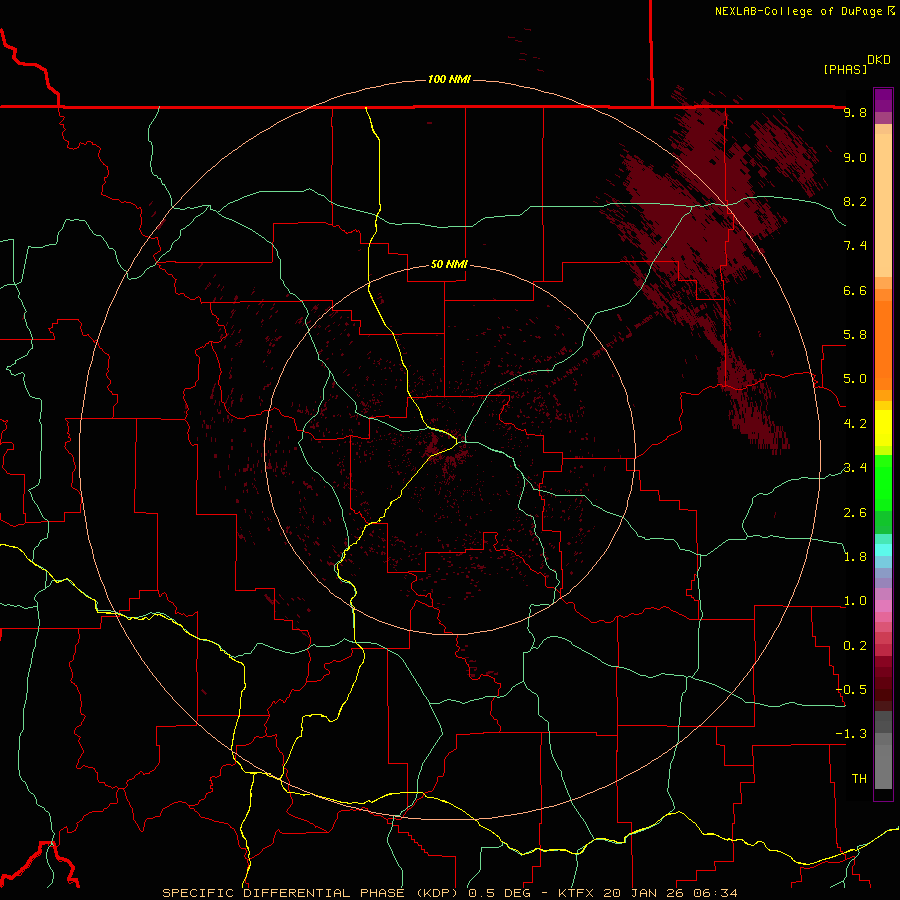Pick the pink segment of the color bar

tap(883, 606)
